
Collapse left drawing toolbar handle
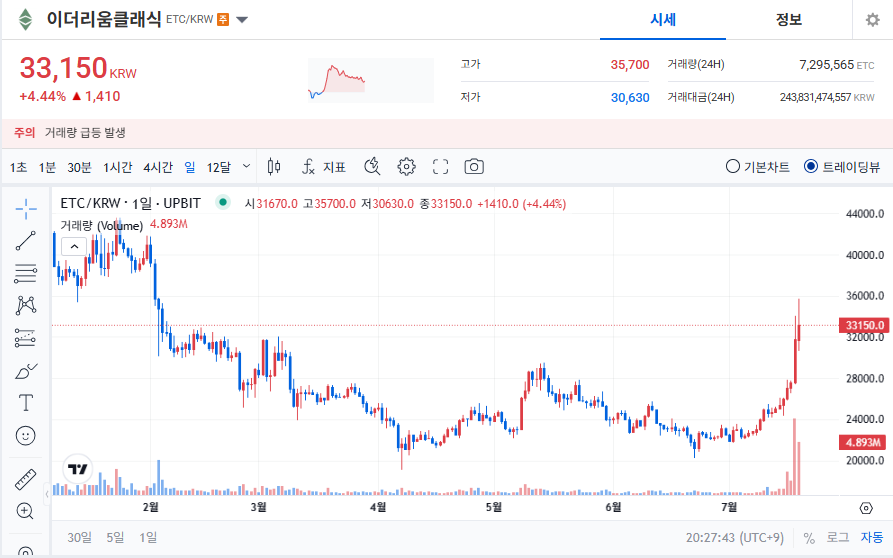coord(47,494)
